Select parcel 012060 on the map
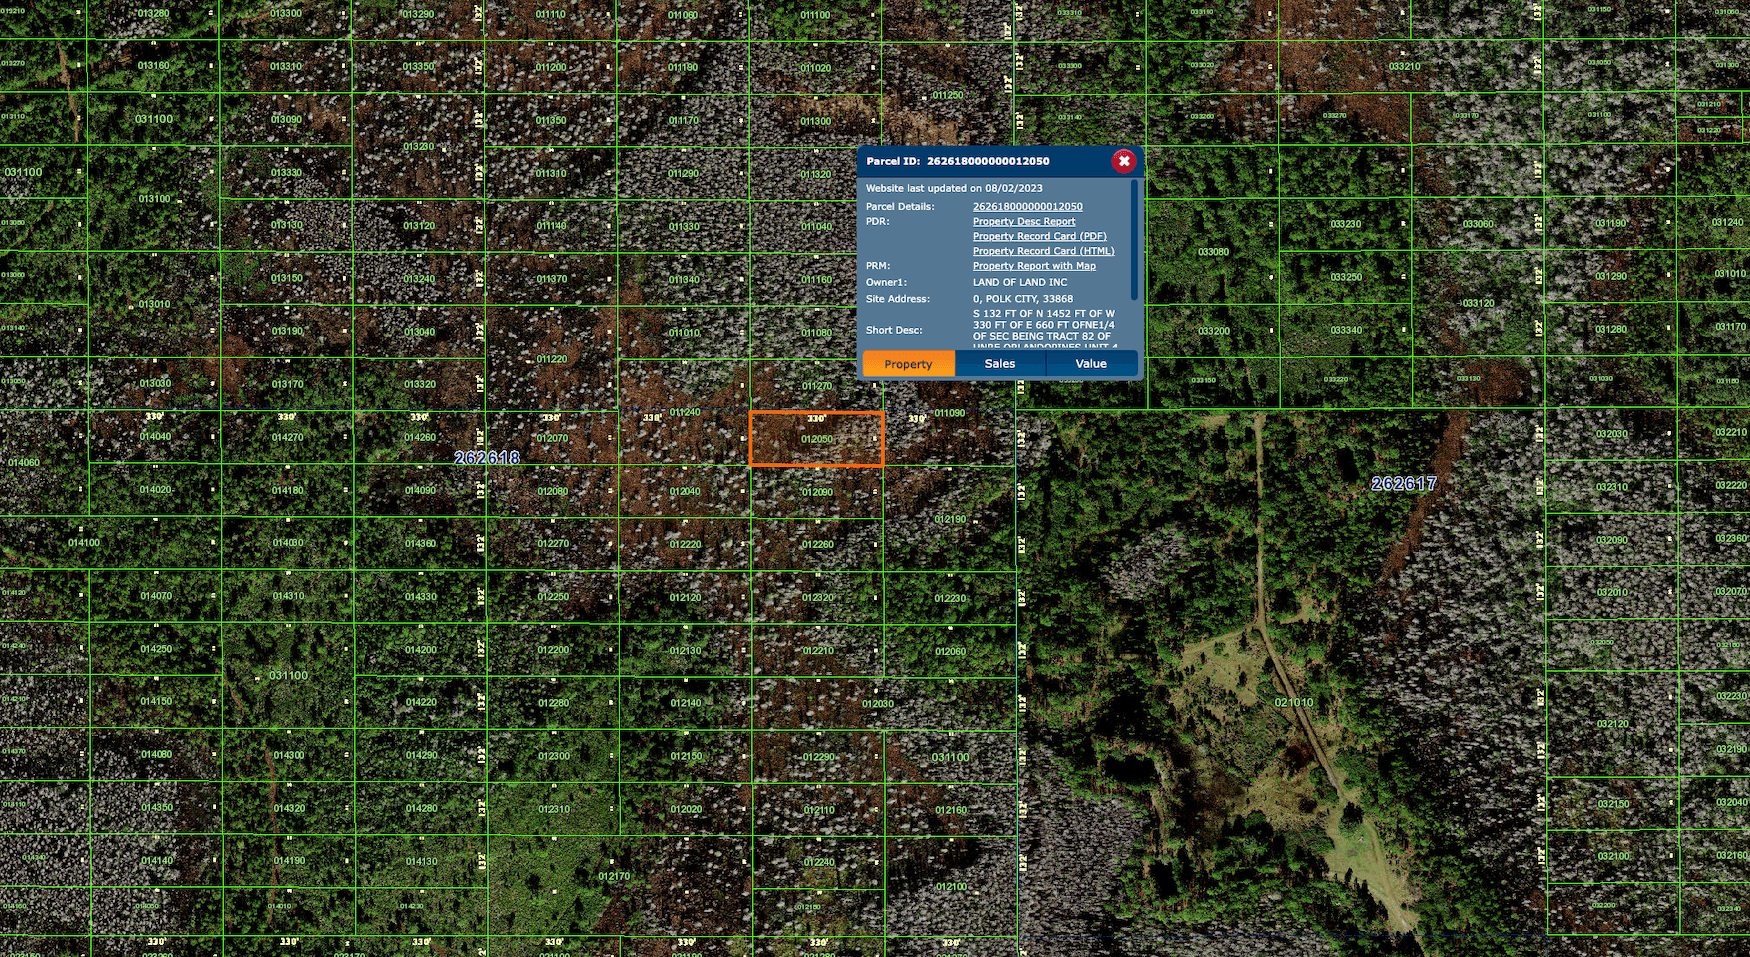The image size is (1750, 957). point(950,651)
